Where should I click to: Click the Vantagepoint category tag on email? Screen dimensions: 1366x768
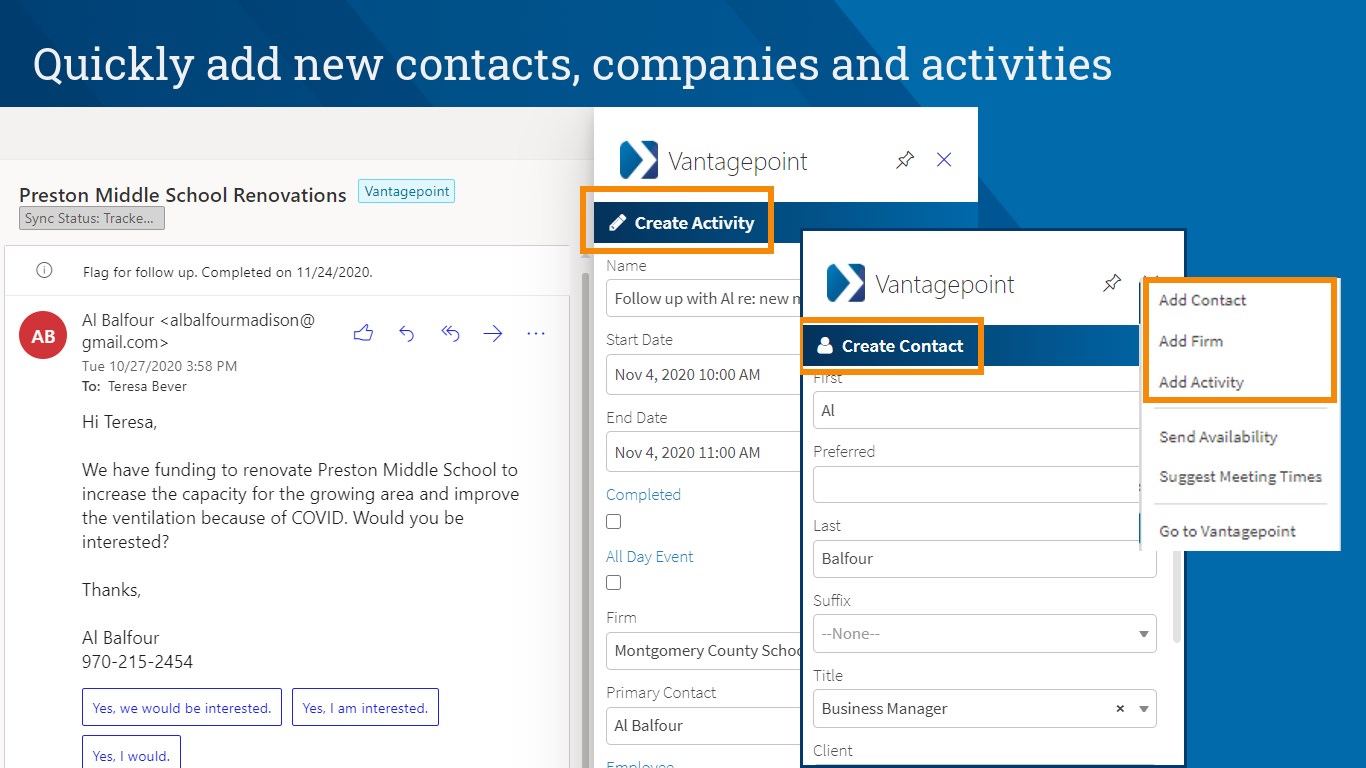(406, 191)
